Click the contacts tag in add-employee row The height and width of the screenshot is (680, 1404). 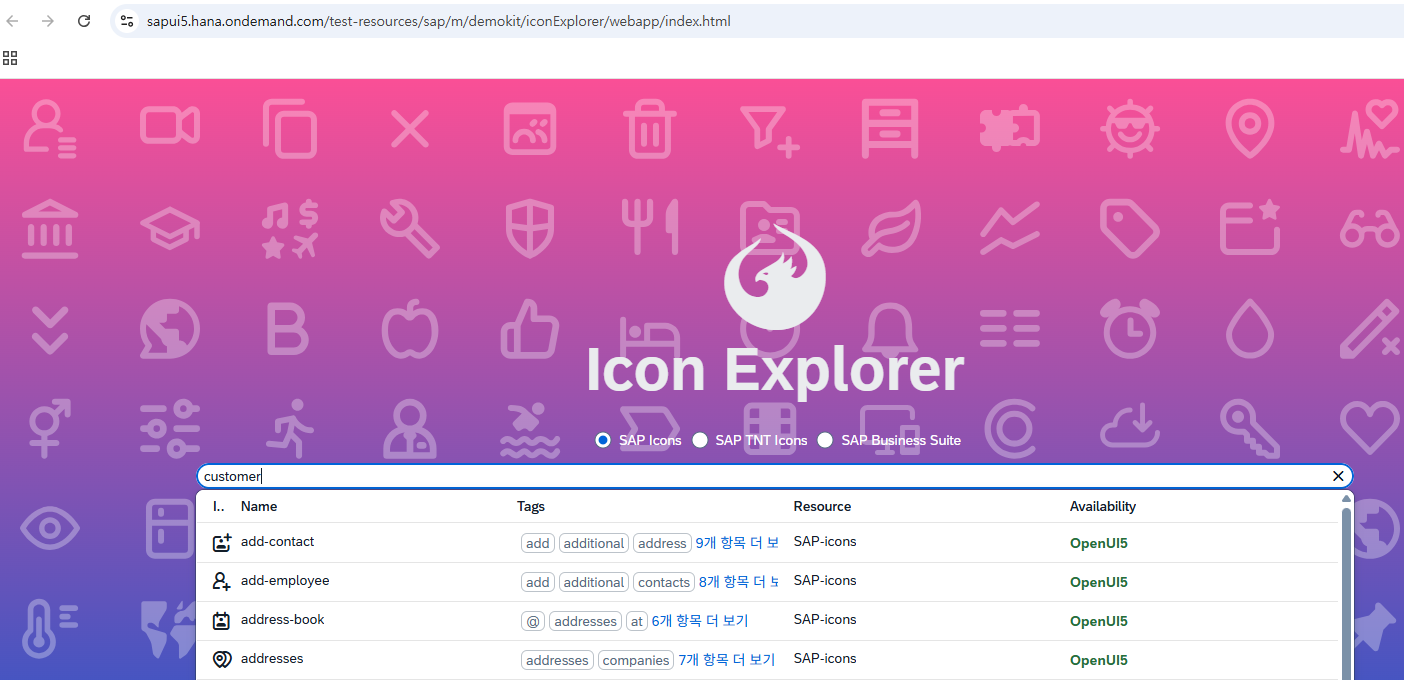tap(664, 582)
